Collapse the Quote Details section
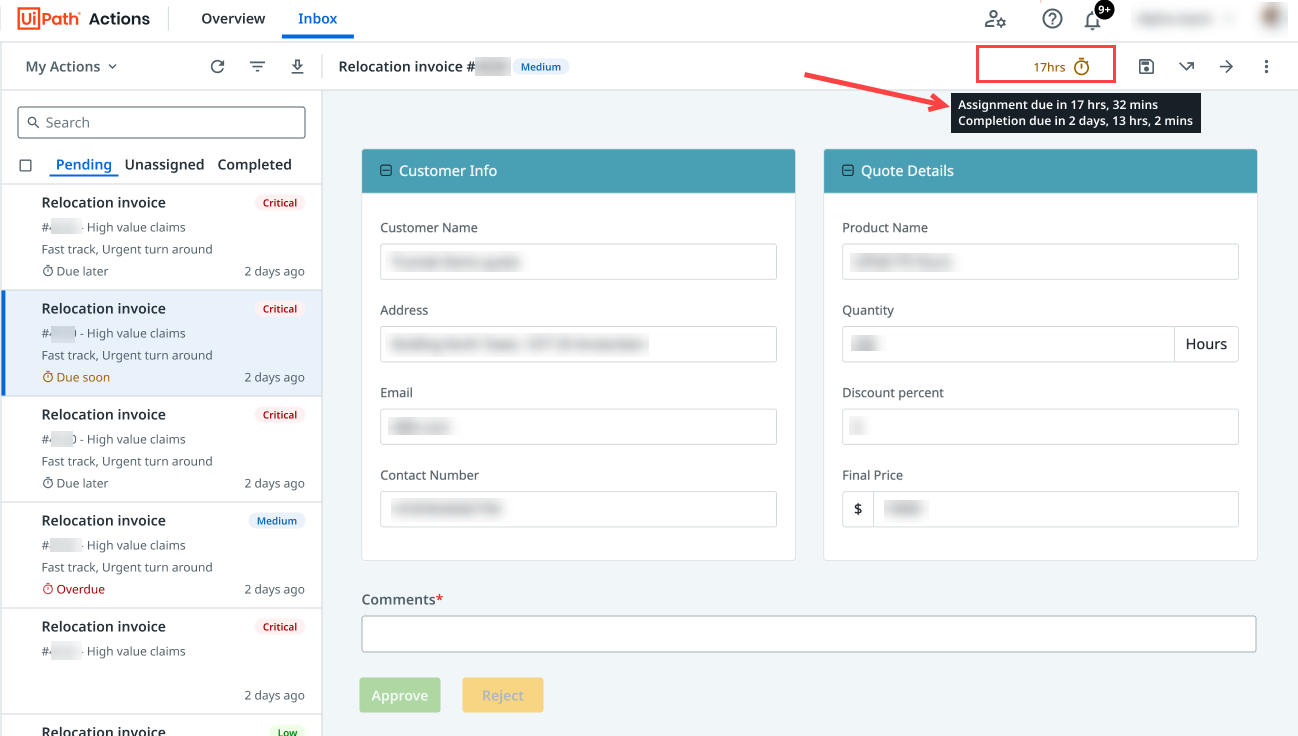The image size is (1298, 736). coord(848,171)
